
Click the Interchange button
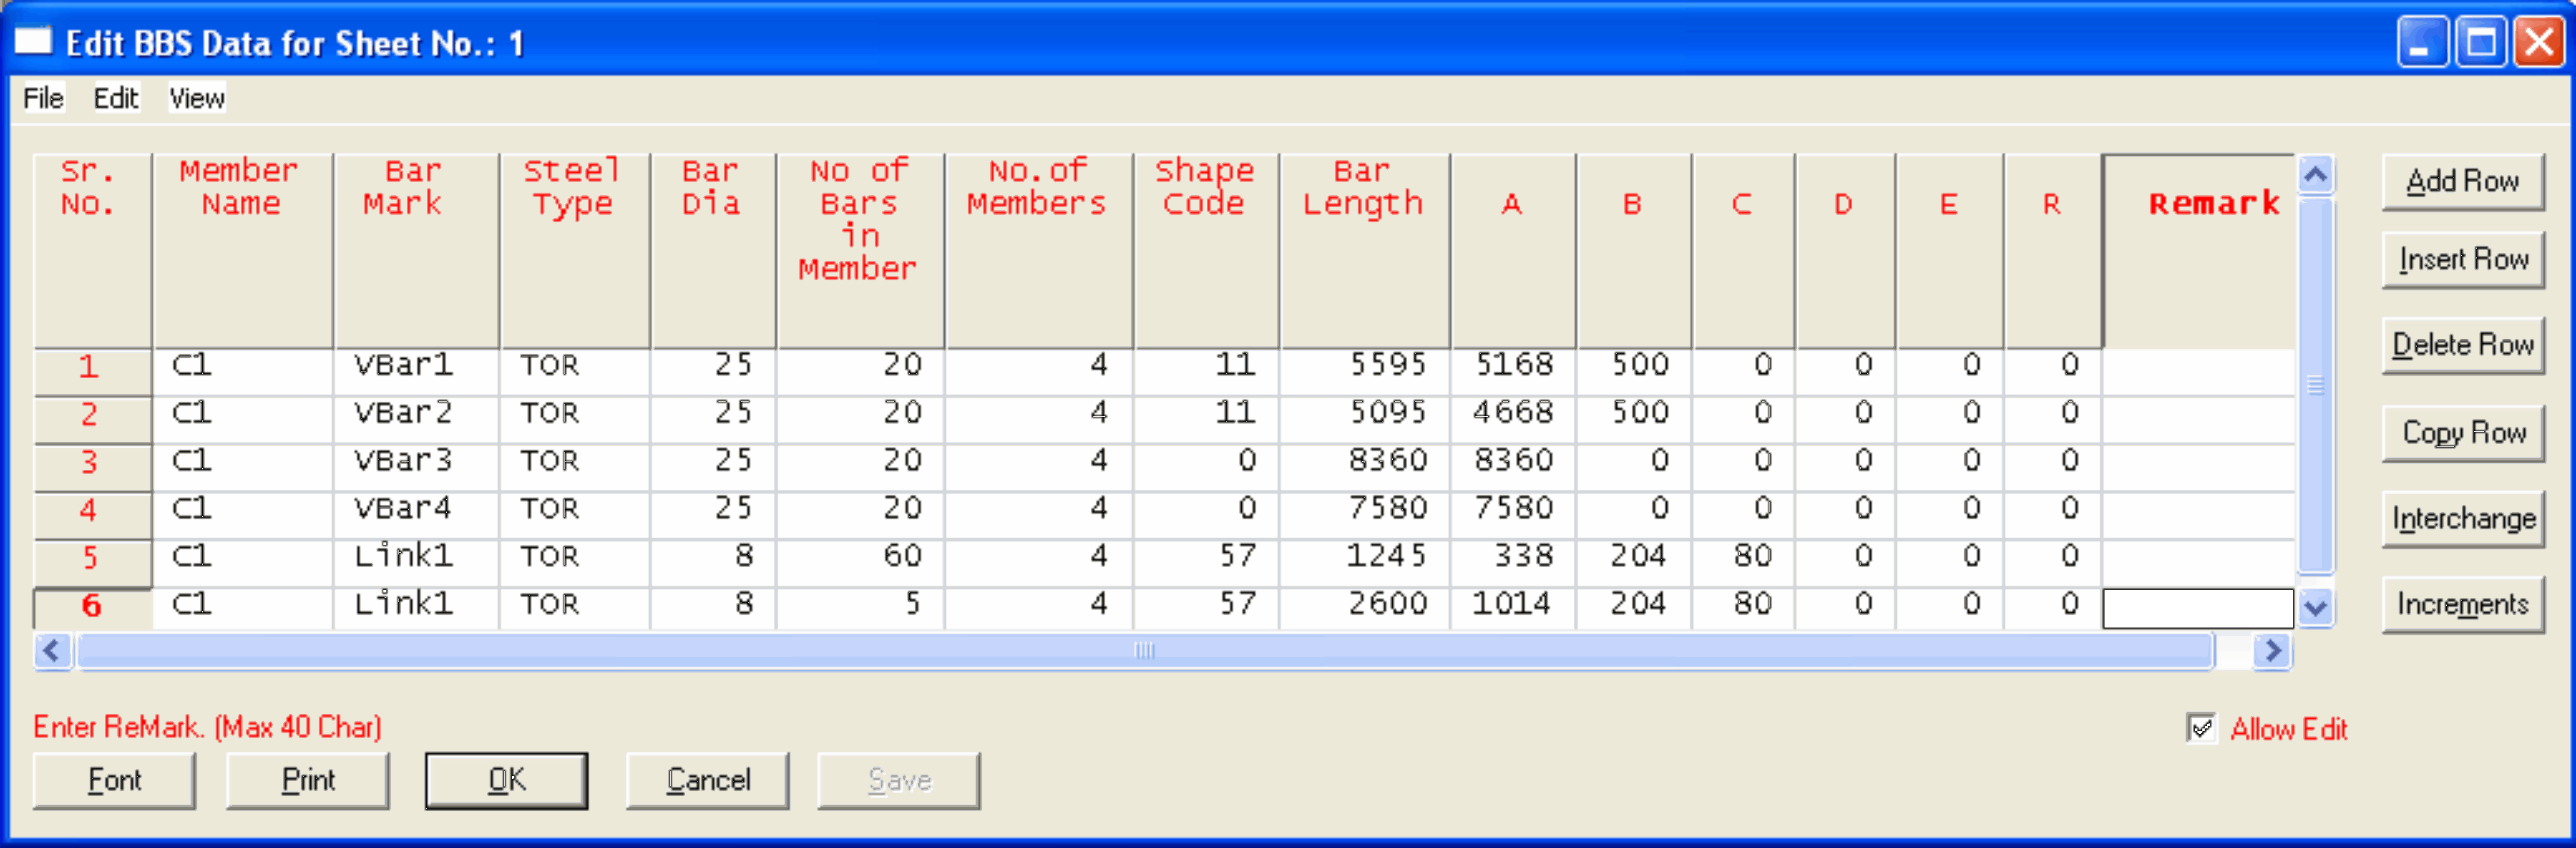click(x=2462, y=519)
